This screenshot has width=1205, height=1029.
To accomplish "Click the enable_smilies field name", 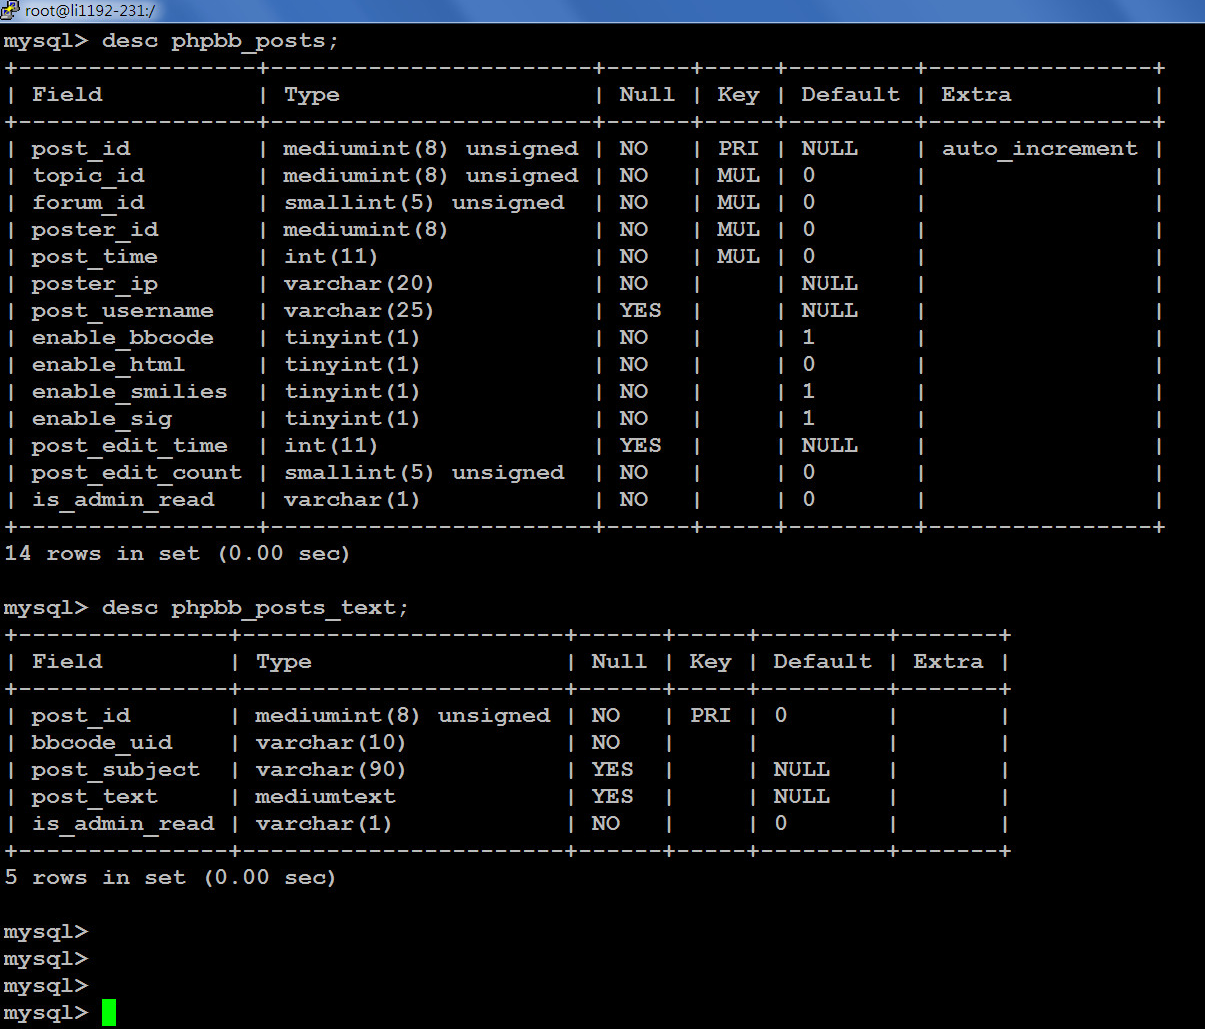I will pyautogui.click(x=129, y=392).
